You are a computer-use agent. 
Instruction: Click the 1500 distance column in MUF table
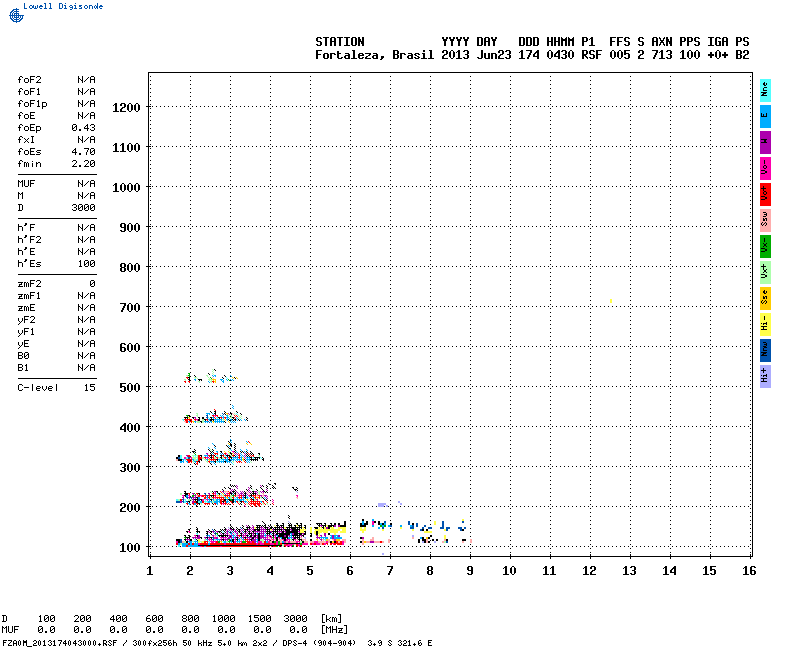click(x=259, y=618)
